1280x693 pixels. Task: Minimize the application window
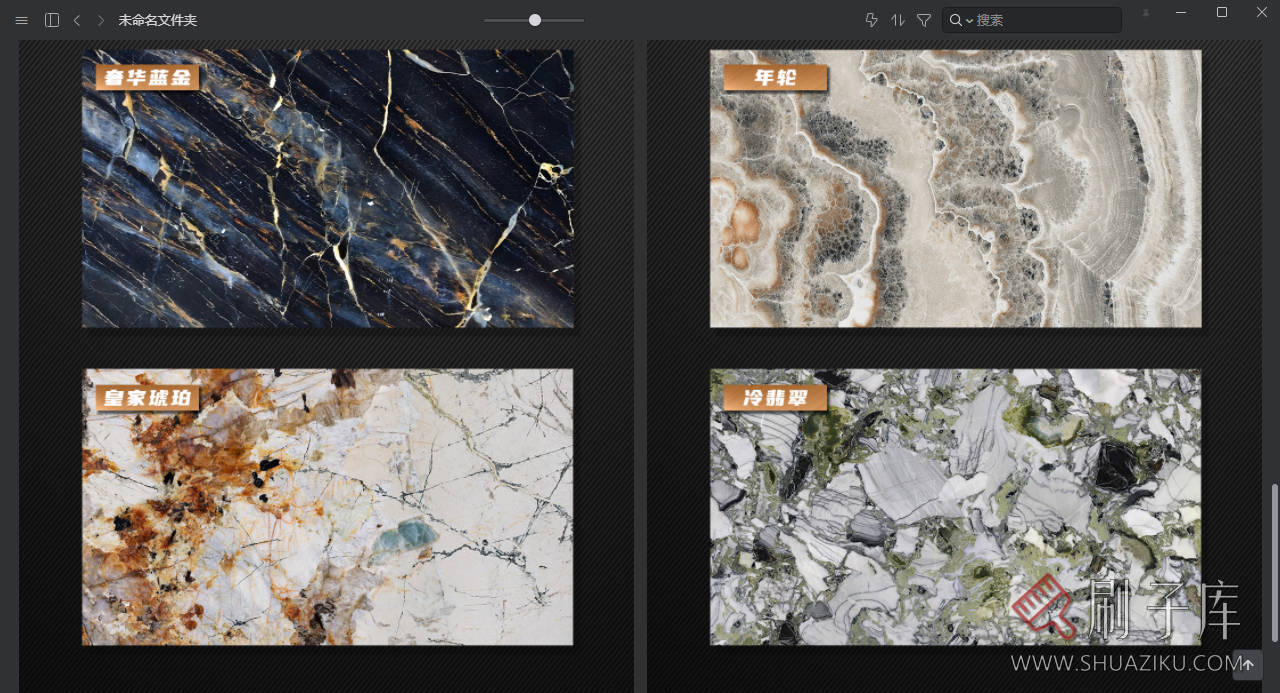pyautogui.click(x=1181, y=12)
